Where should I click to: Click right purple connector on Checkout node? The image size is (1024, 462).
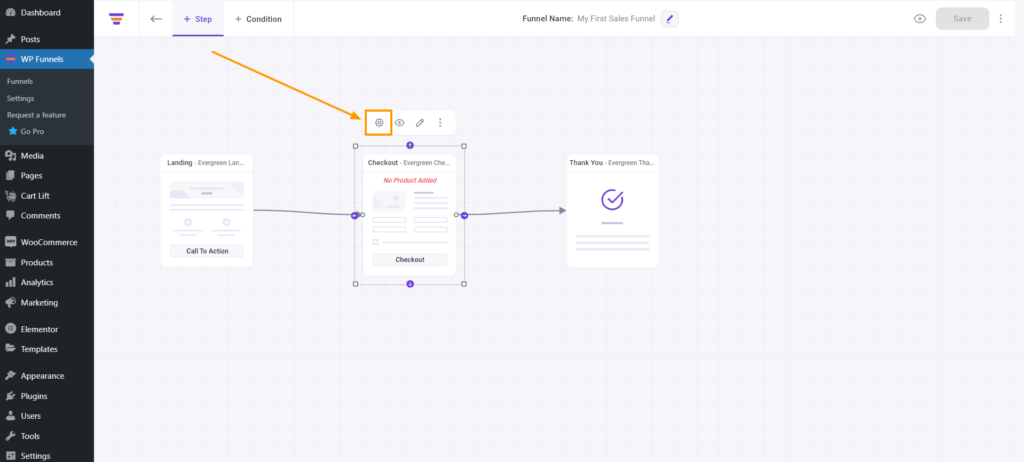coord(464,215)
